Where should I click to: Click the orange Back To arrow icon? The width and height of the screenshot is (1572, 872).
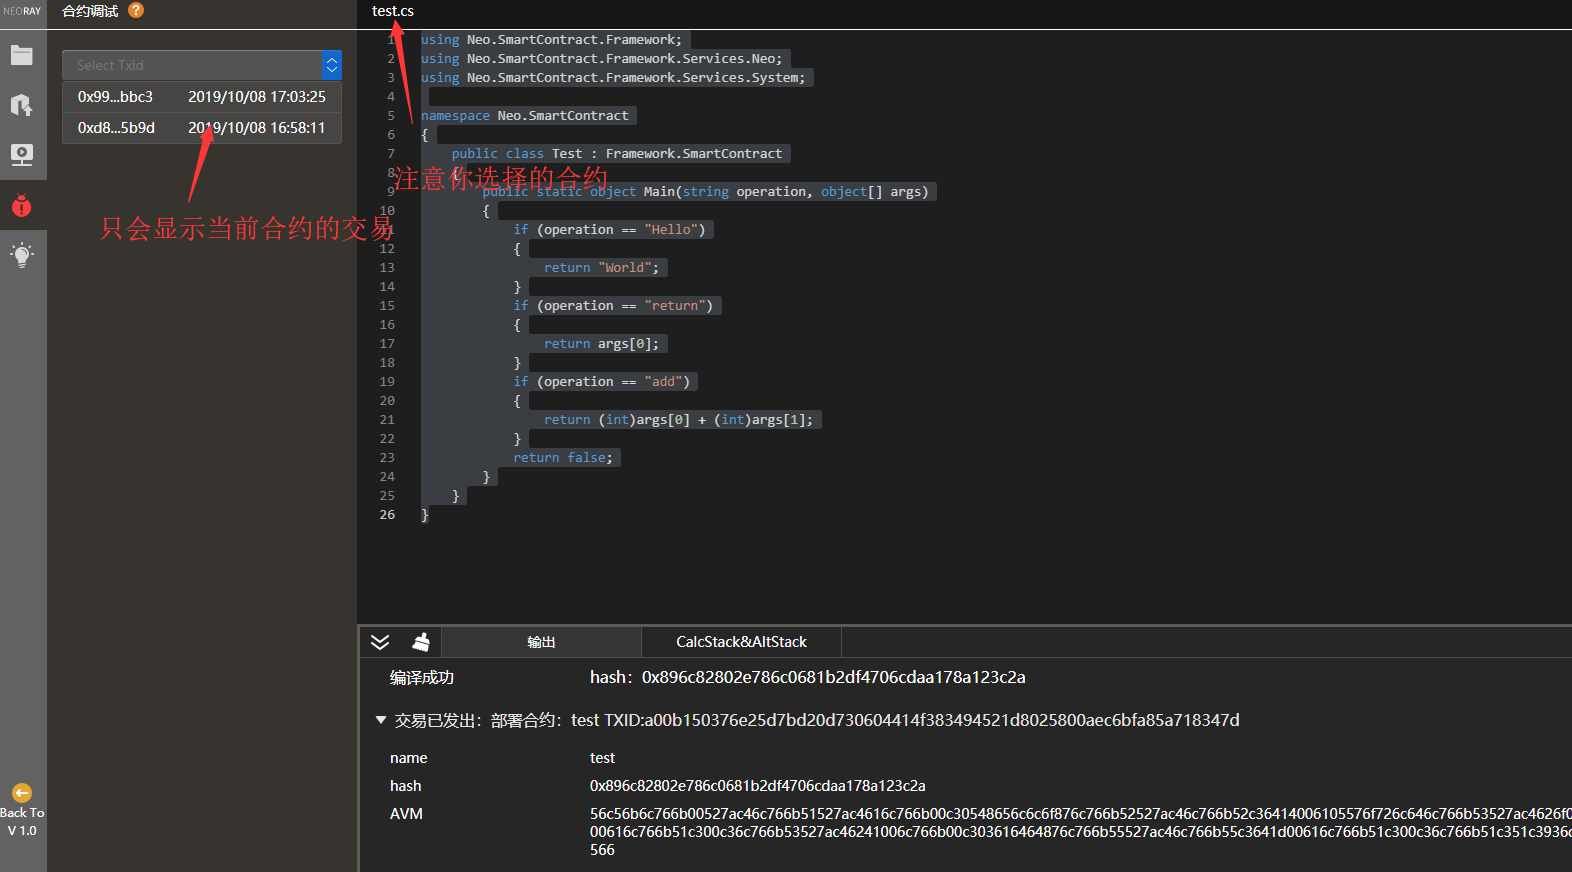[22, 793]
